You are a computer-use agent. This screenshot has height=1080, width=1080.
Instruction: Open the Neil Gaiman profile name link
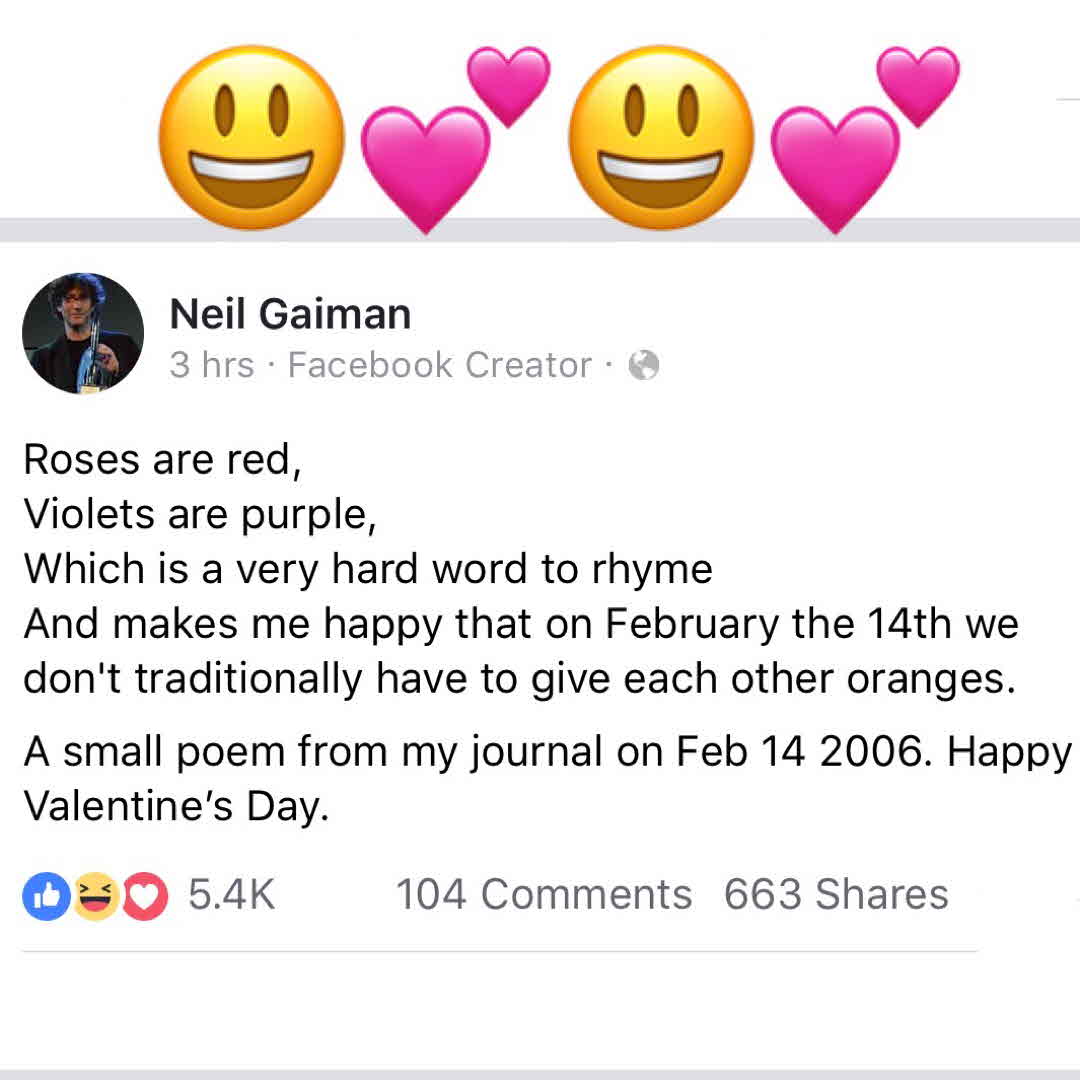tap(290, 314)
